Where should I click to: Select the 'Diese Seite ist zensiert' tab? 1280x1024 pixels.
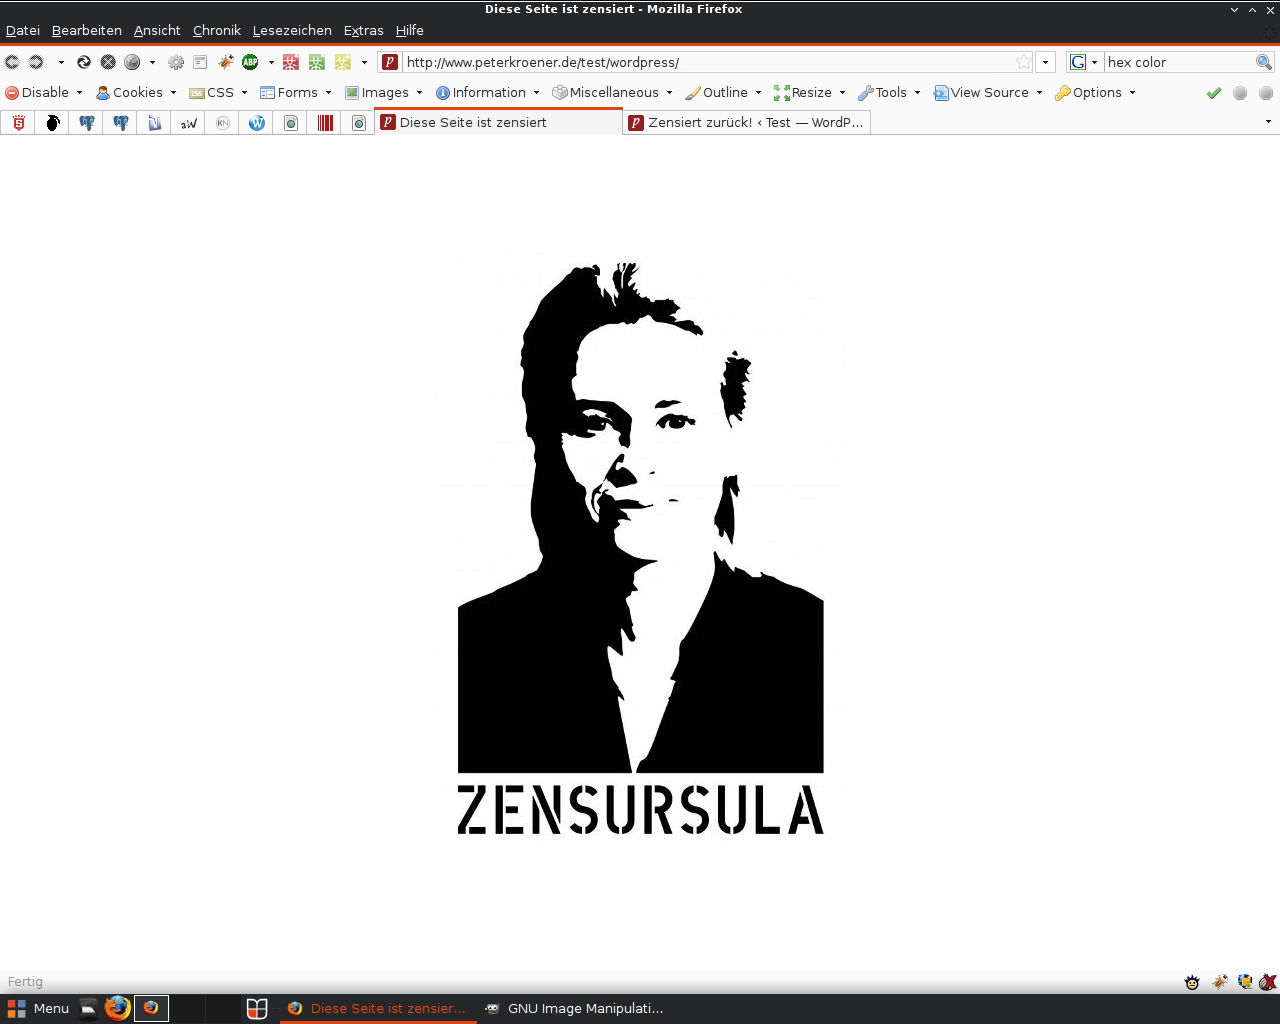pos(498,123)
